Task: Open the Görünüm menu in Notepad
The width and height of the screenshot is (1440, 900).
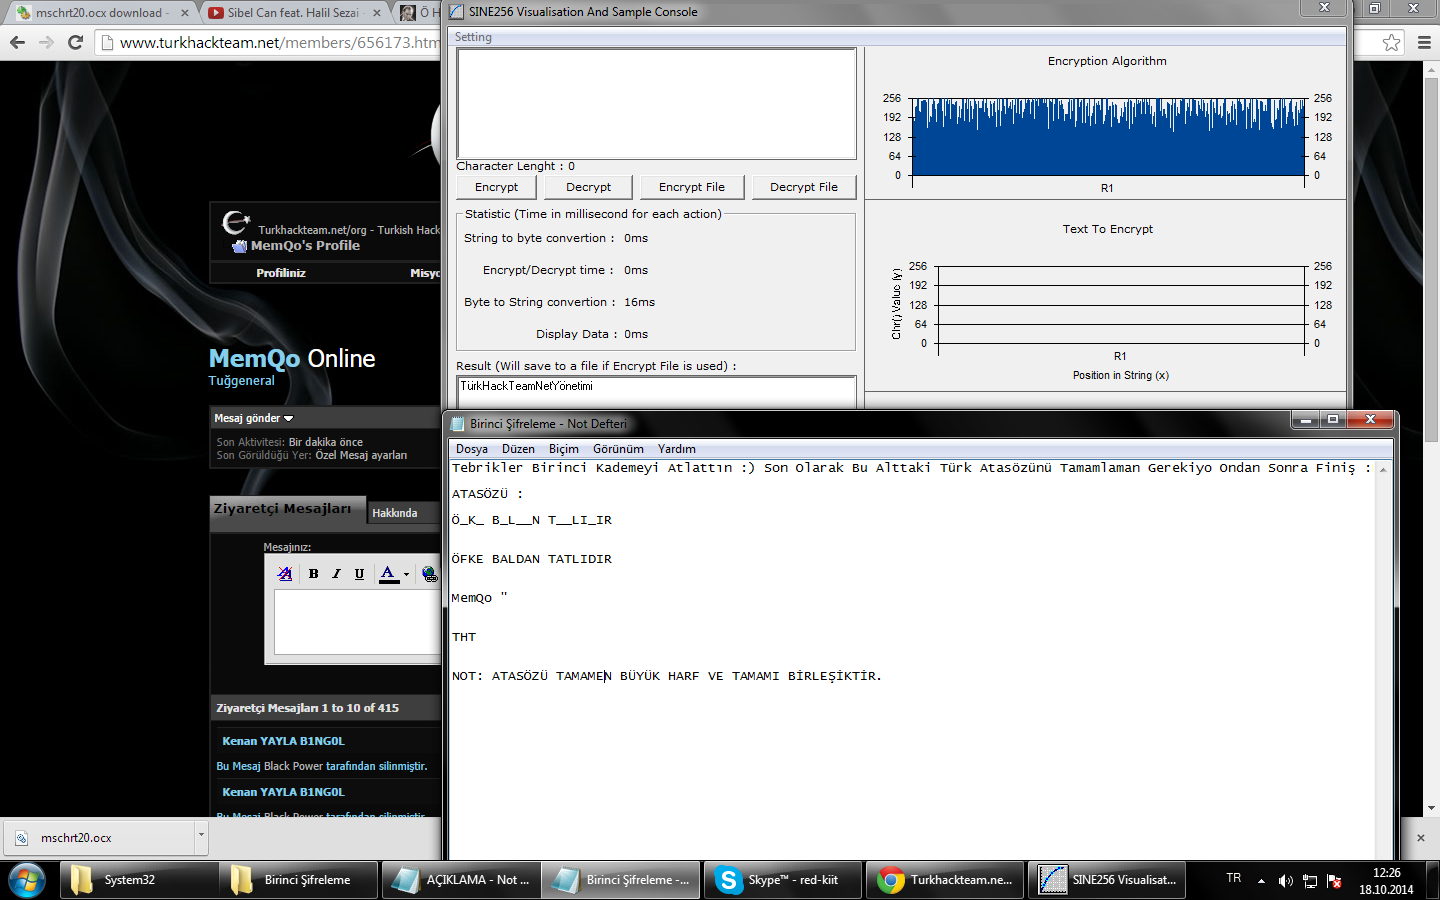Action: pyautogui.click(x=618, y=449)
